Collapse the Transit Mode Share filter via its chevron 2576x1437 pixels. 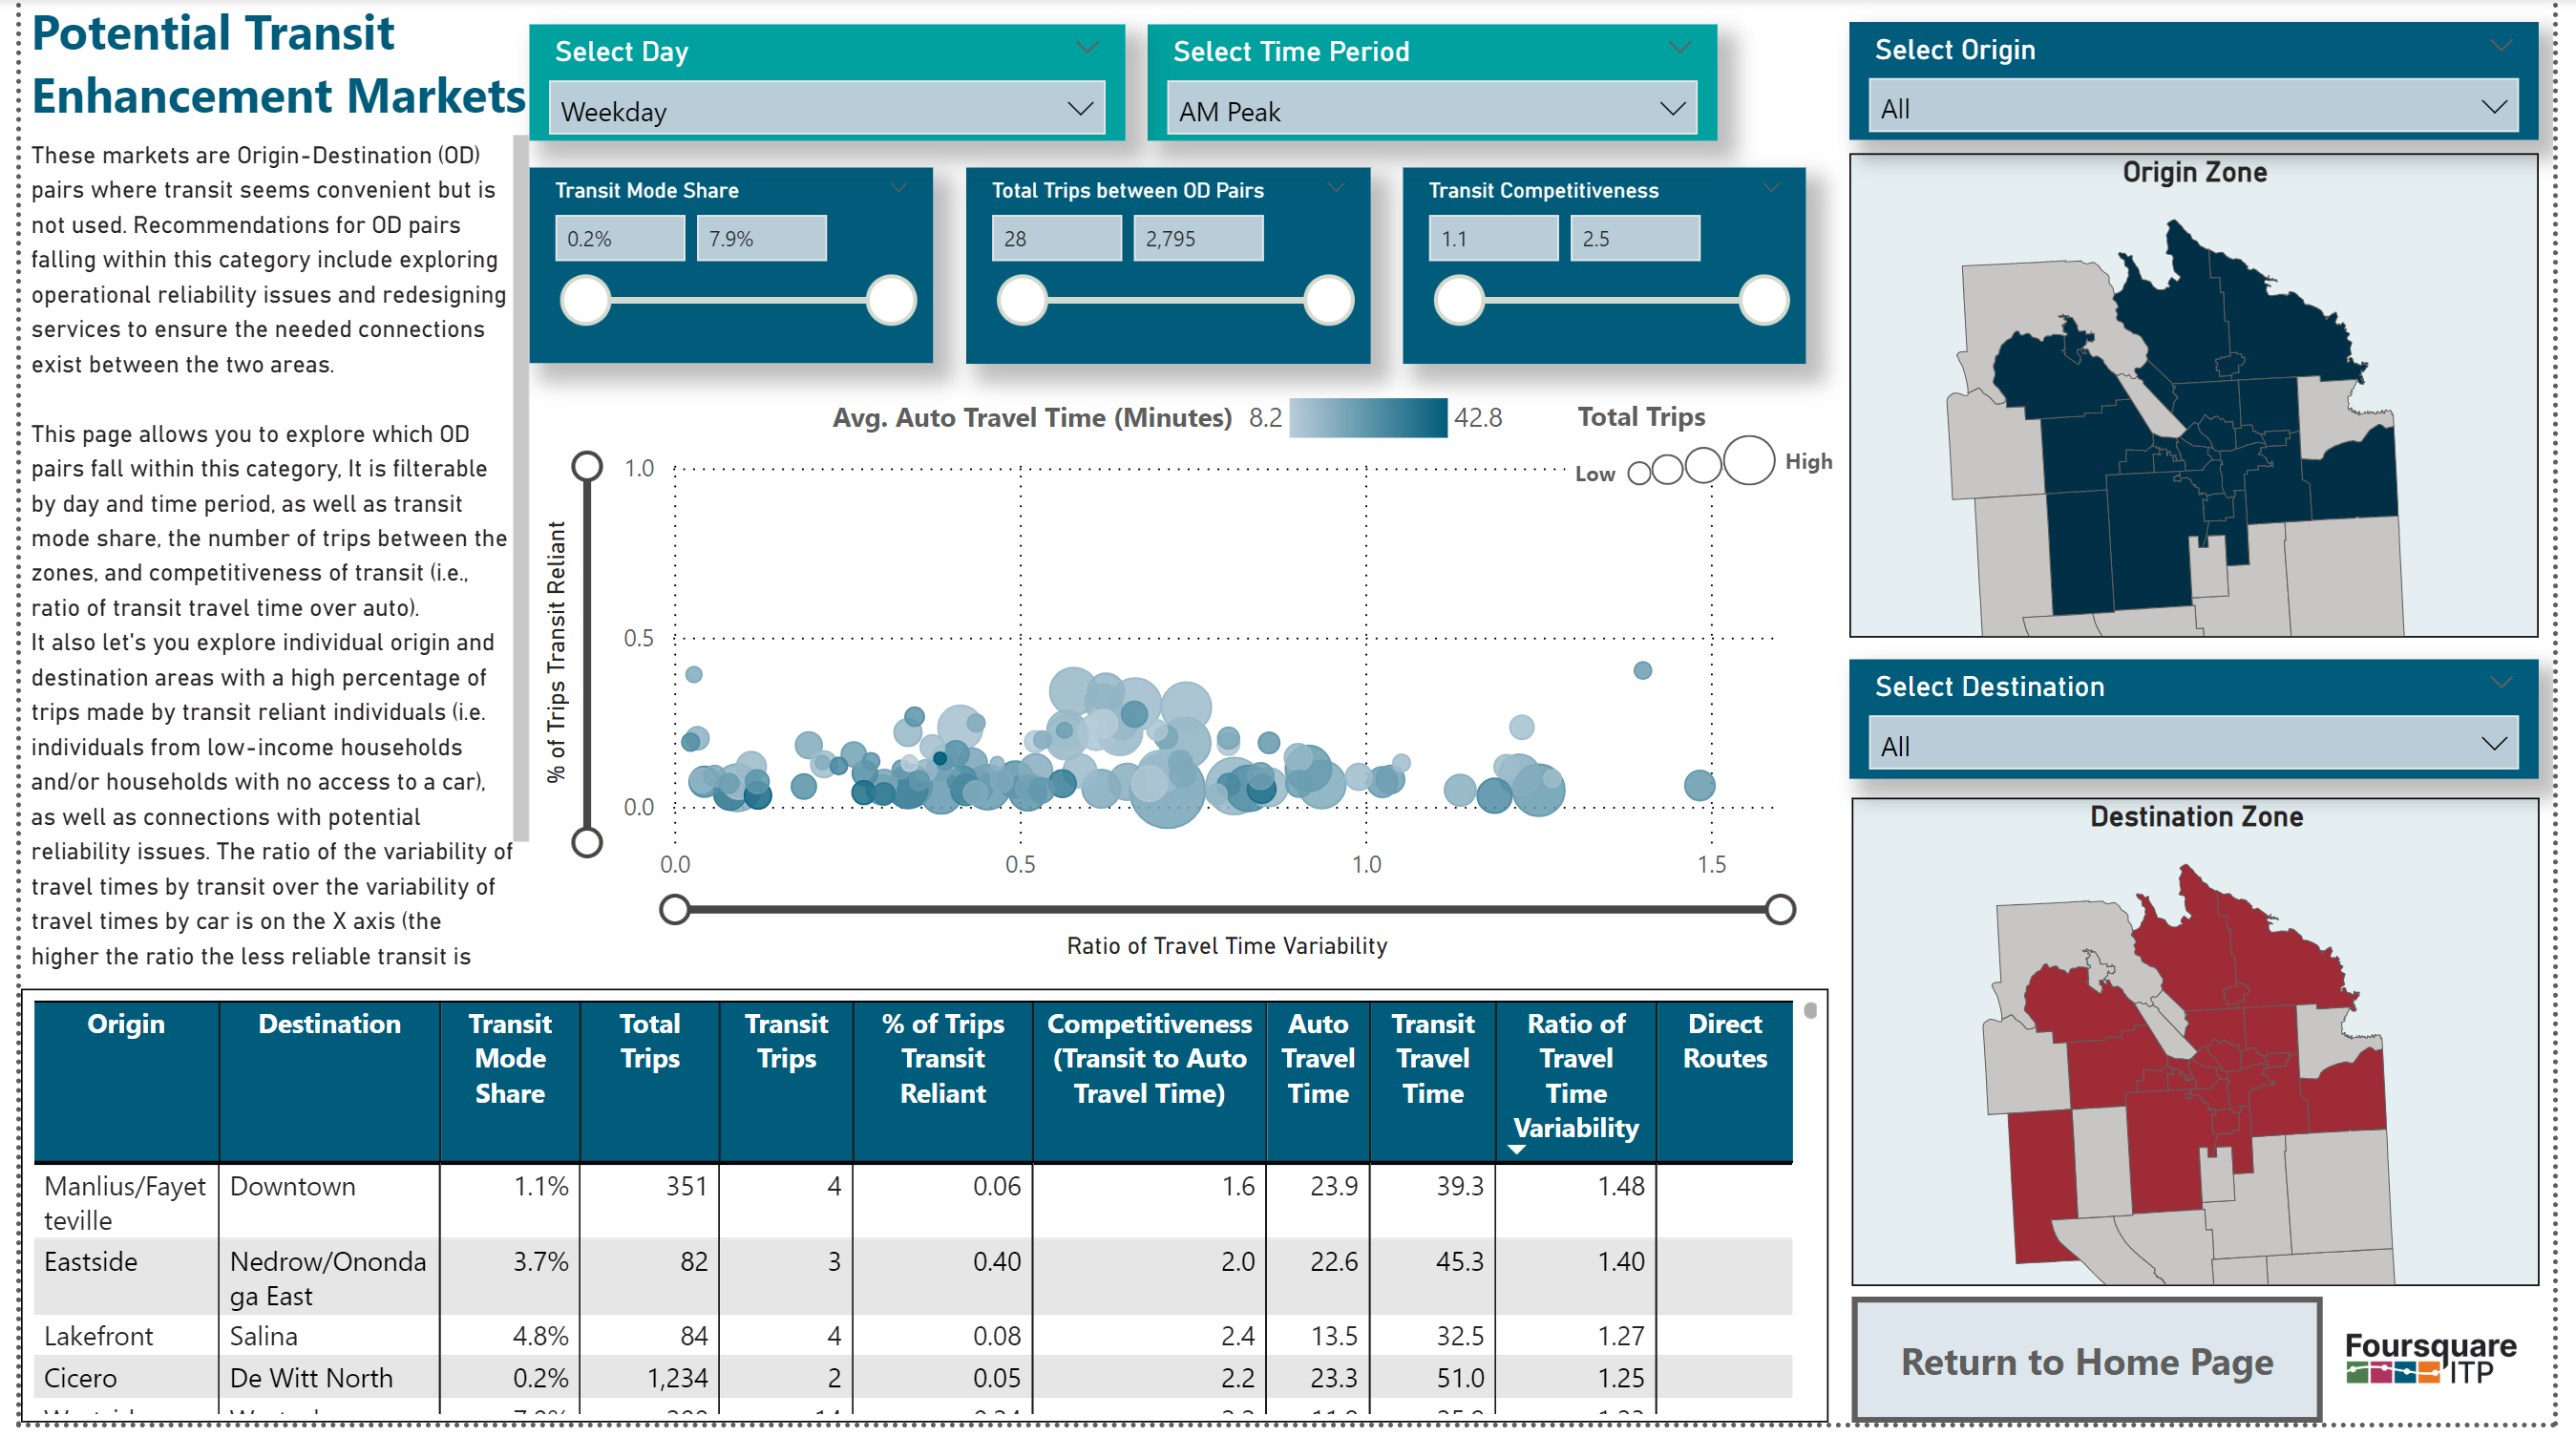(897, 186)
